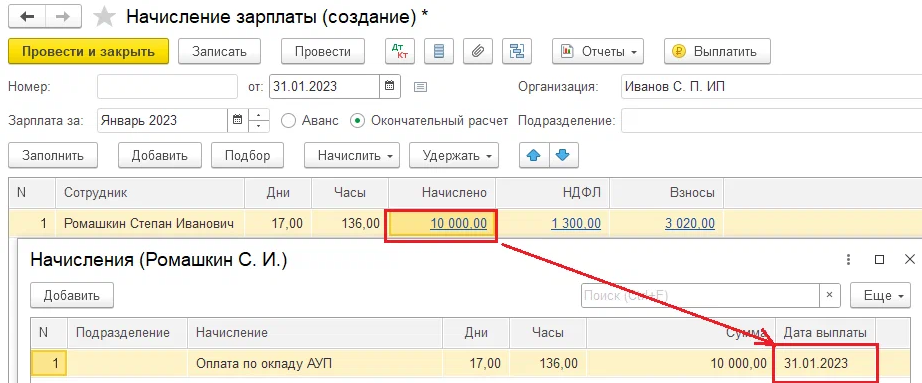Click the Выплатить button
This screenshot has width=922, height=383.
point(717,51)
